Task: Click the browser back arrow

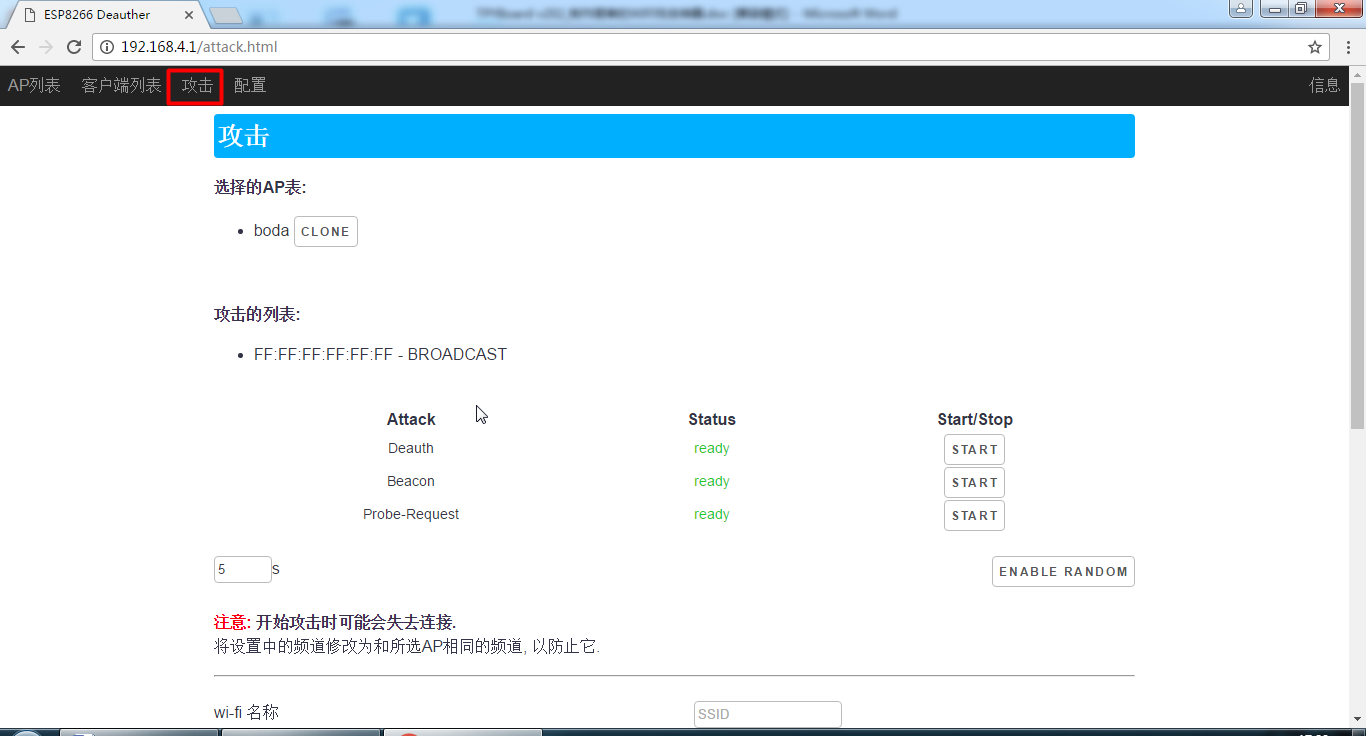Action: pos(18,47)
